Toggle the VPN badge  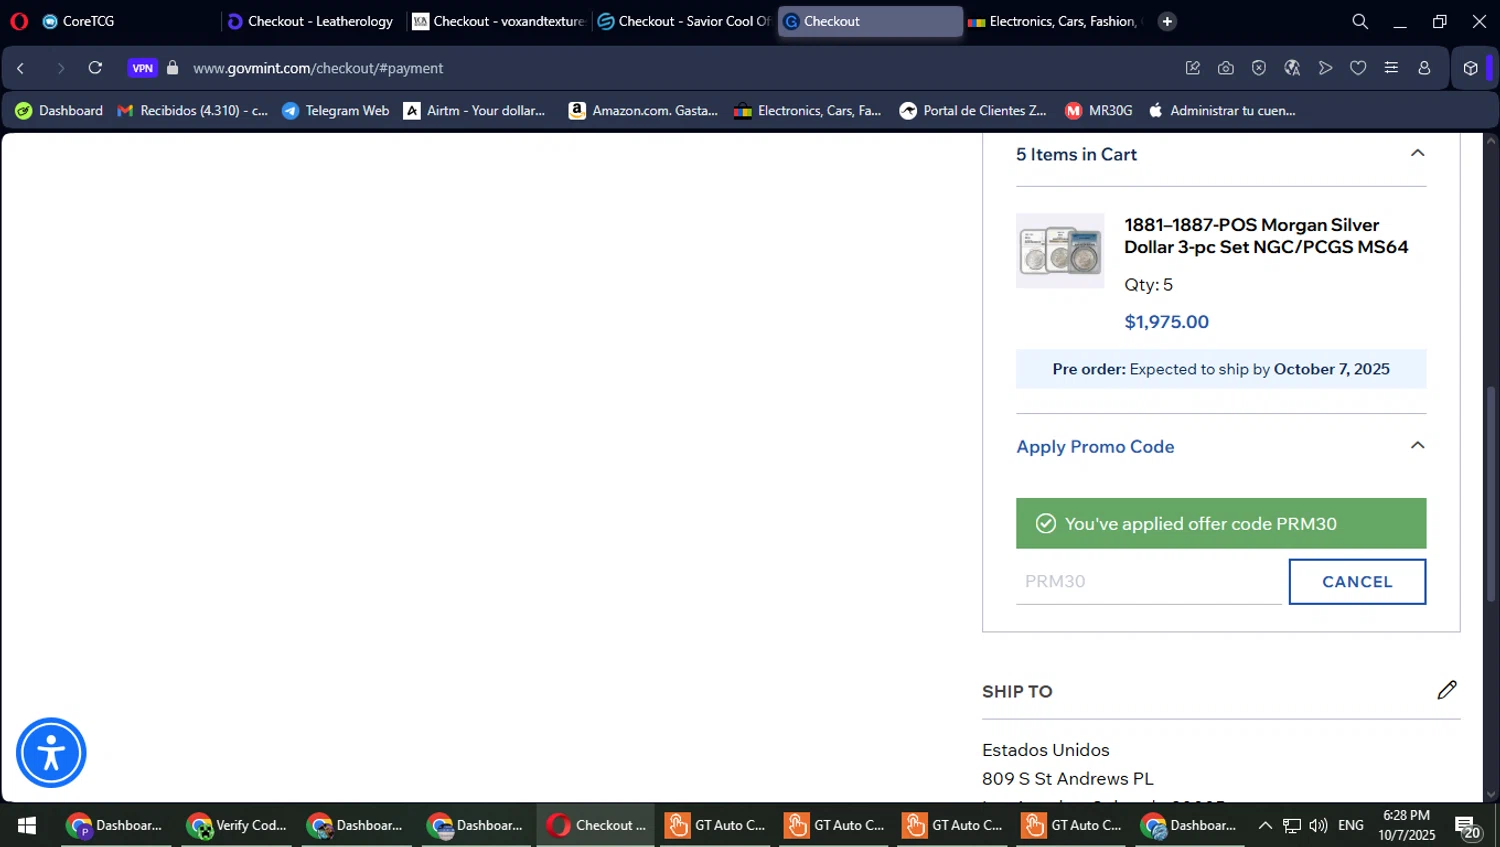[x=143, y=68]
